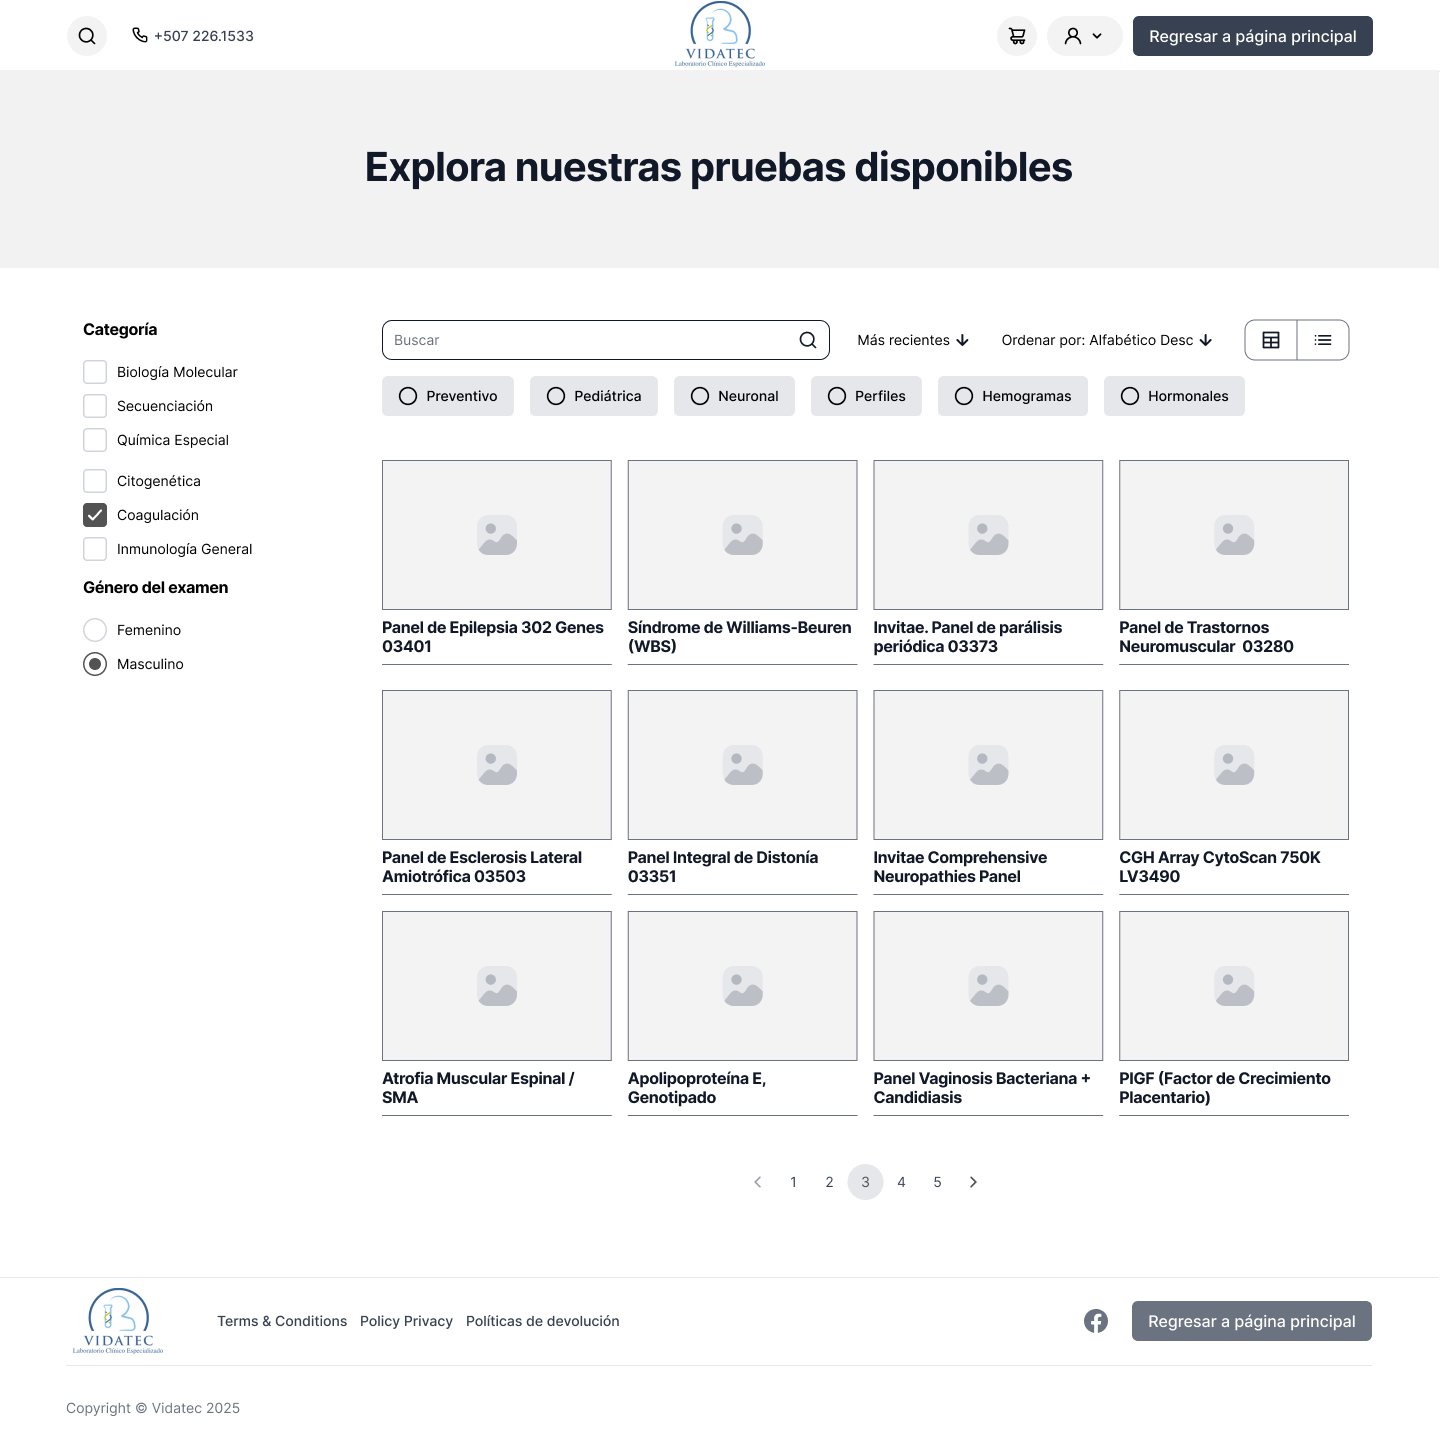
Task: Go to previous results page arrow
Action: (757, 1182)
